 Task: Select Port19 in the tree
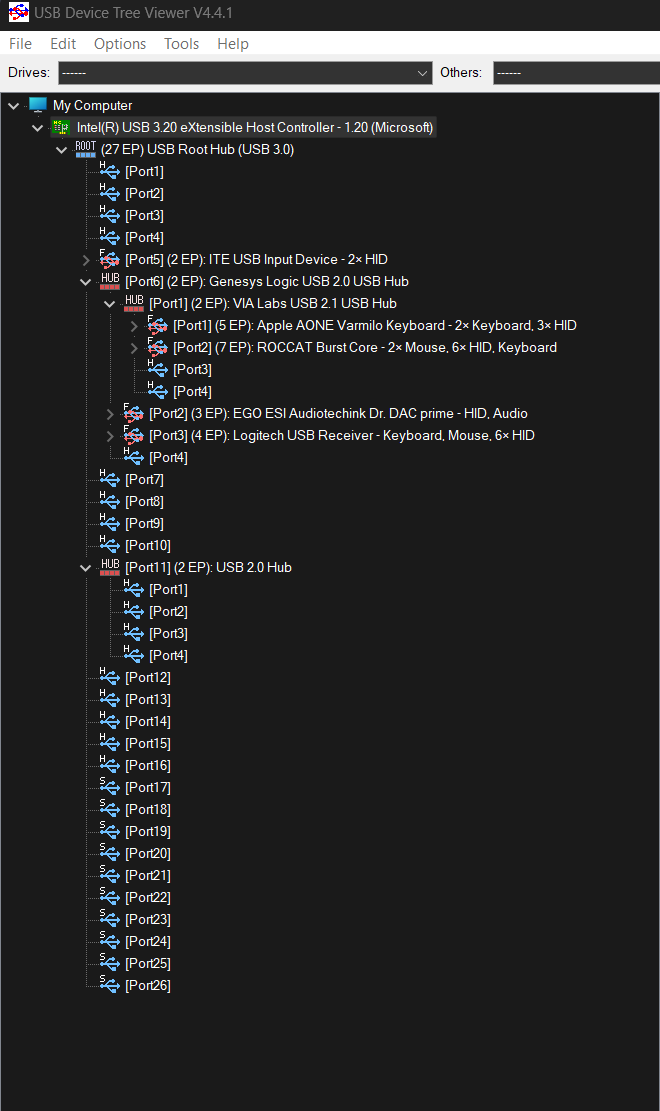tap(148, 831)
